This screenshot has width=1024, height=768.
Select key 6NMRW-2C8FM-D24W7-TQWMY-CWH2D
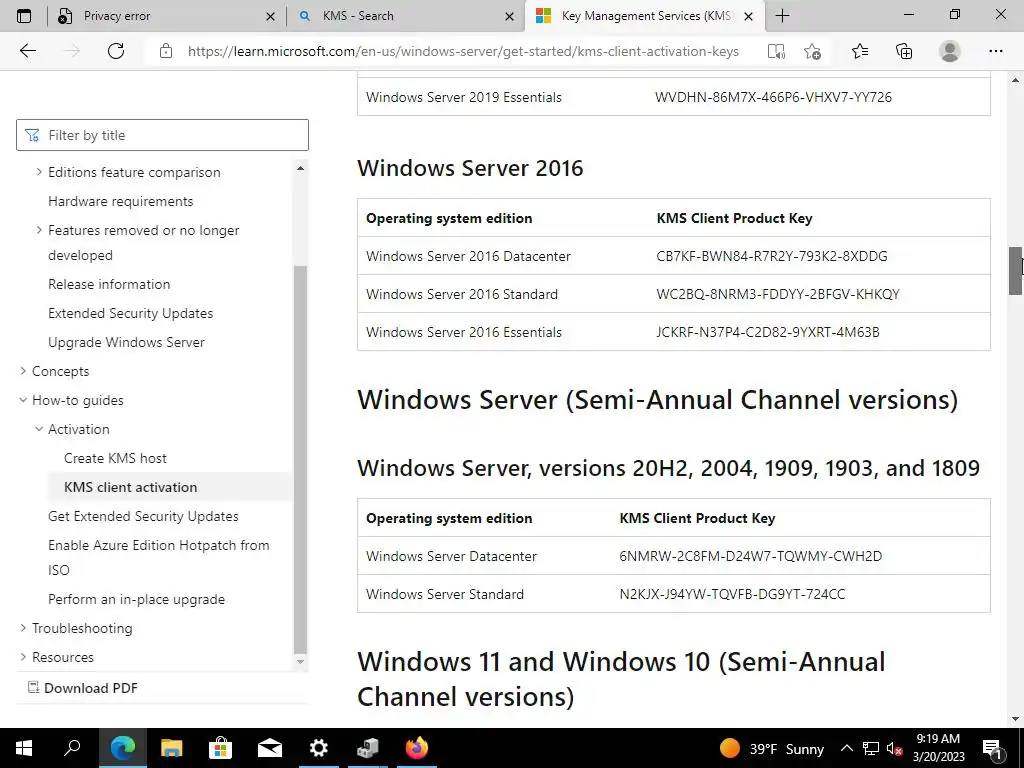[x=750, y=556]
